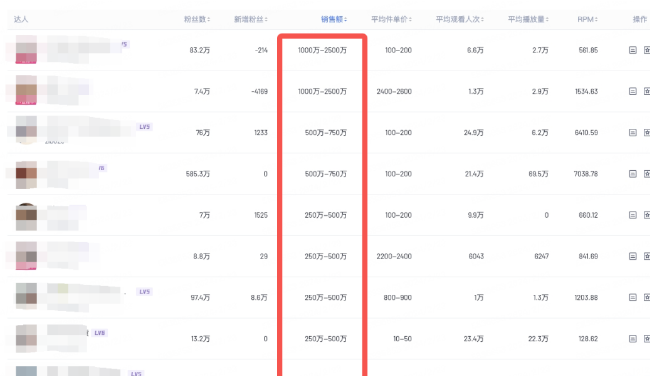The image size is (650, 376).
Task: Click LV5 badge in the 76万 fans row
Action: pos(144,127)
